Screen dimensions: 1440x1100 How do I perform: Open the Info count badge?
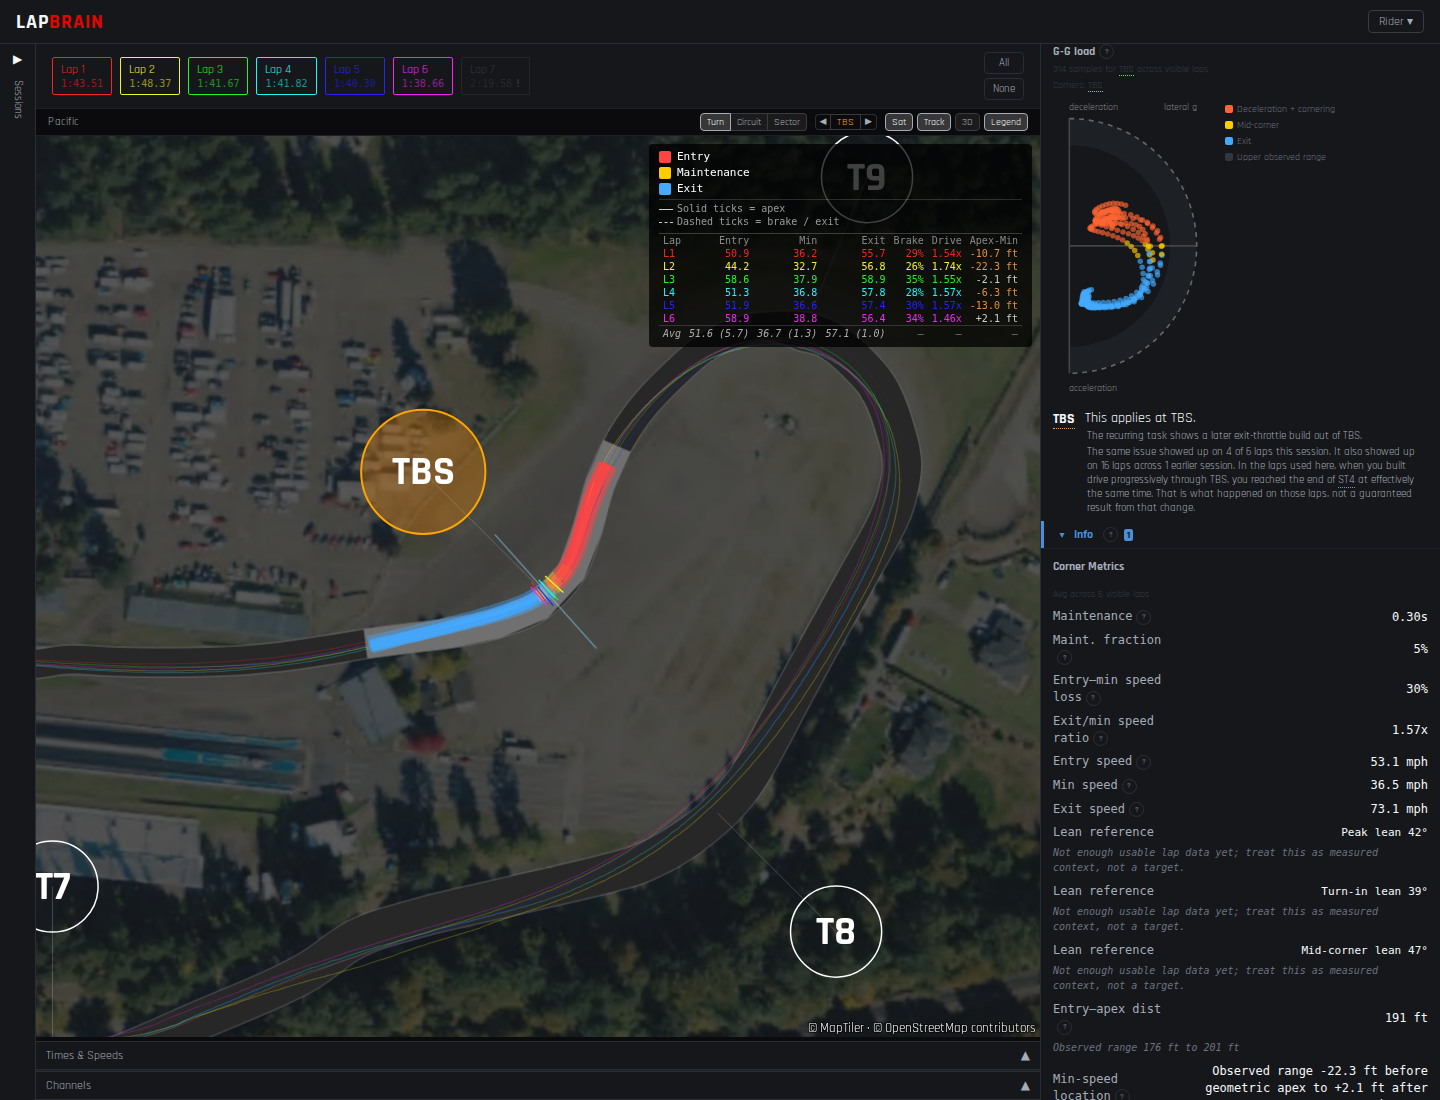pyautogui.click(x=1128, y=535)
